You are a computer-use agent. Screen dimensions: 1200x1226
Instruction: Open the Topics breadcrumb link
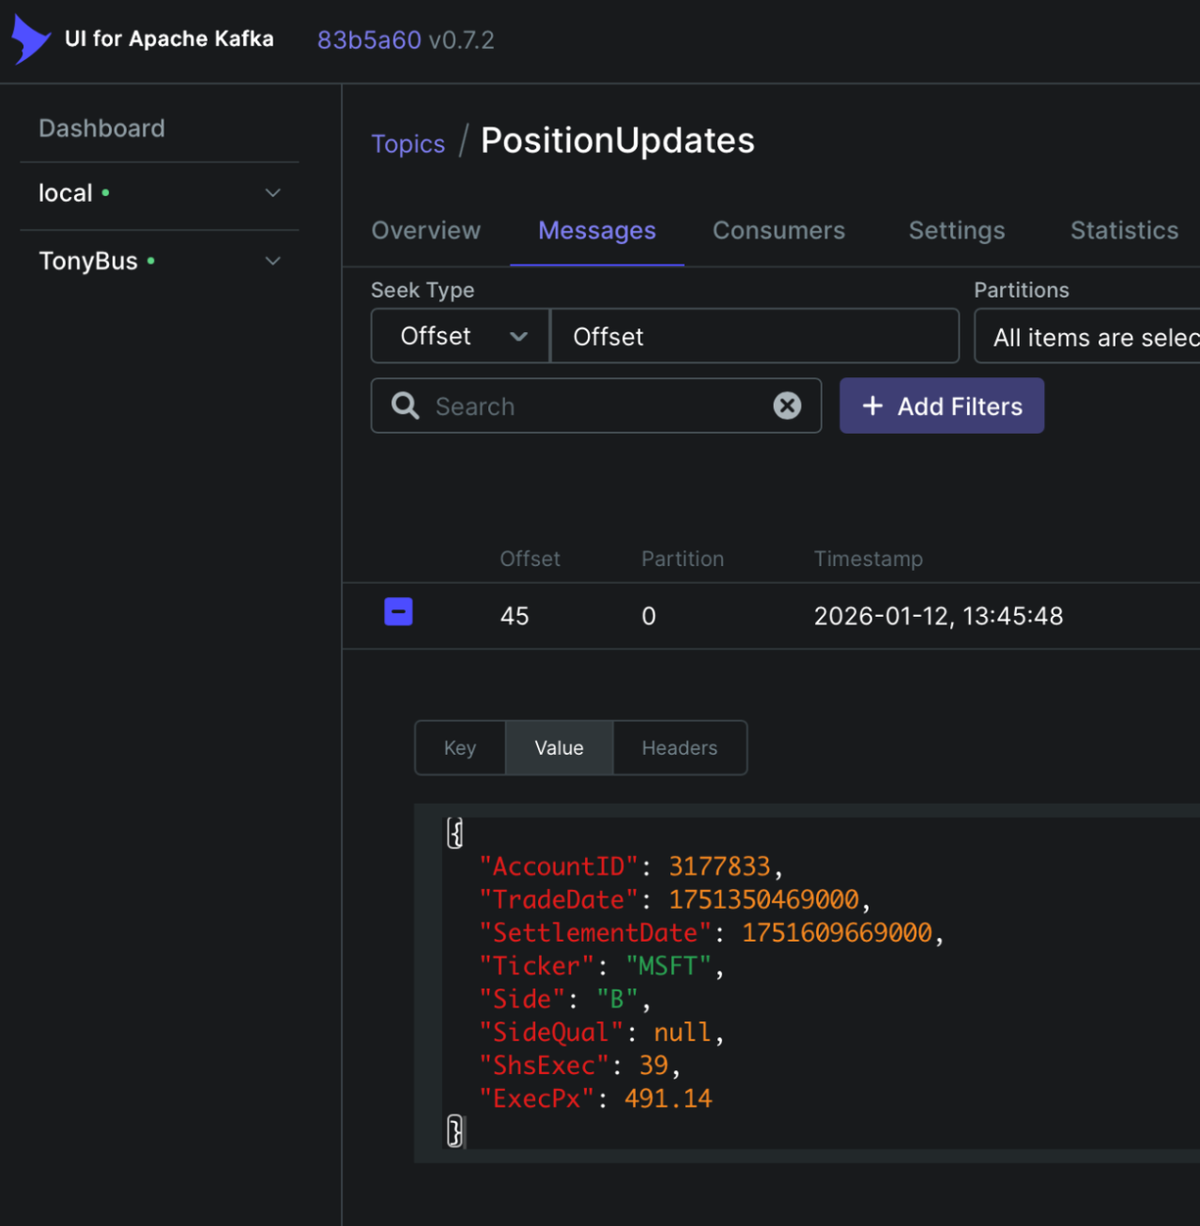408,143
